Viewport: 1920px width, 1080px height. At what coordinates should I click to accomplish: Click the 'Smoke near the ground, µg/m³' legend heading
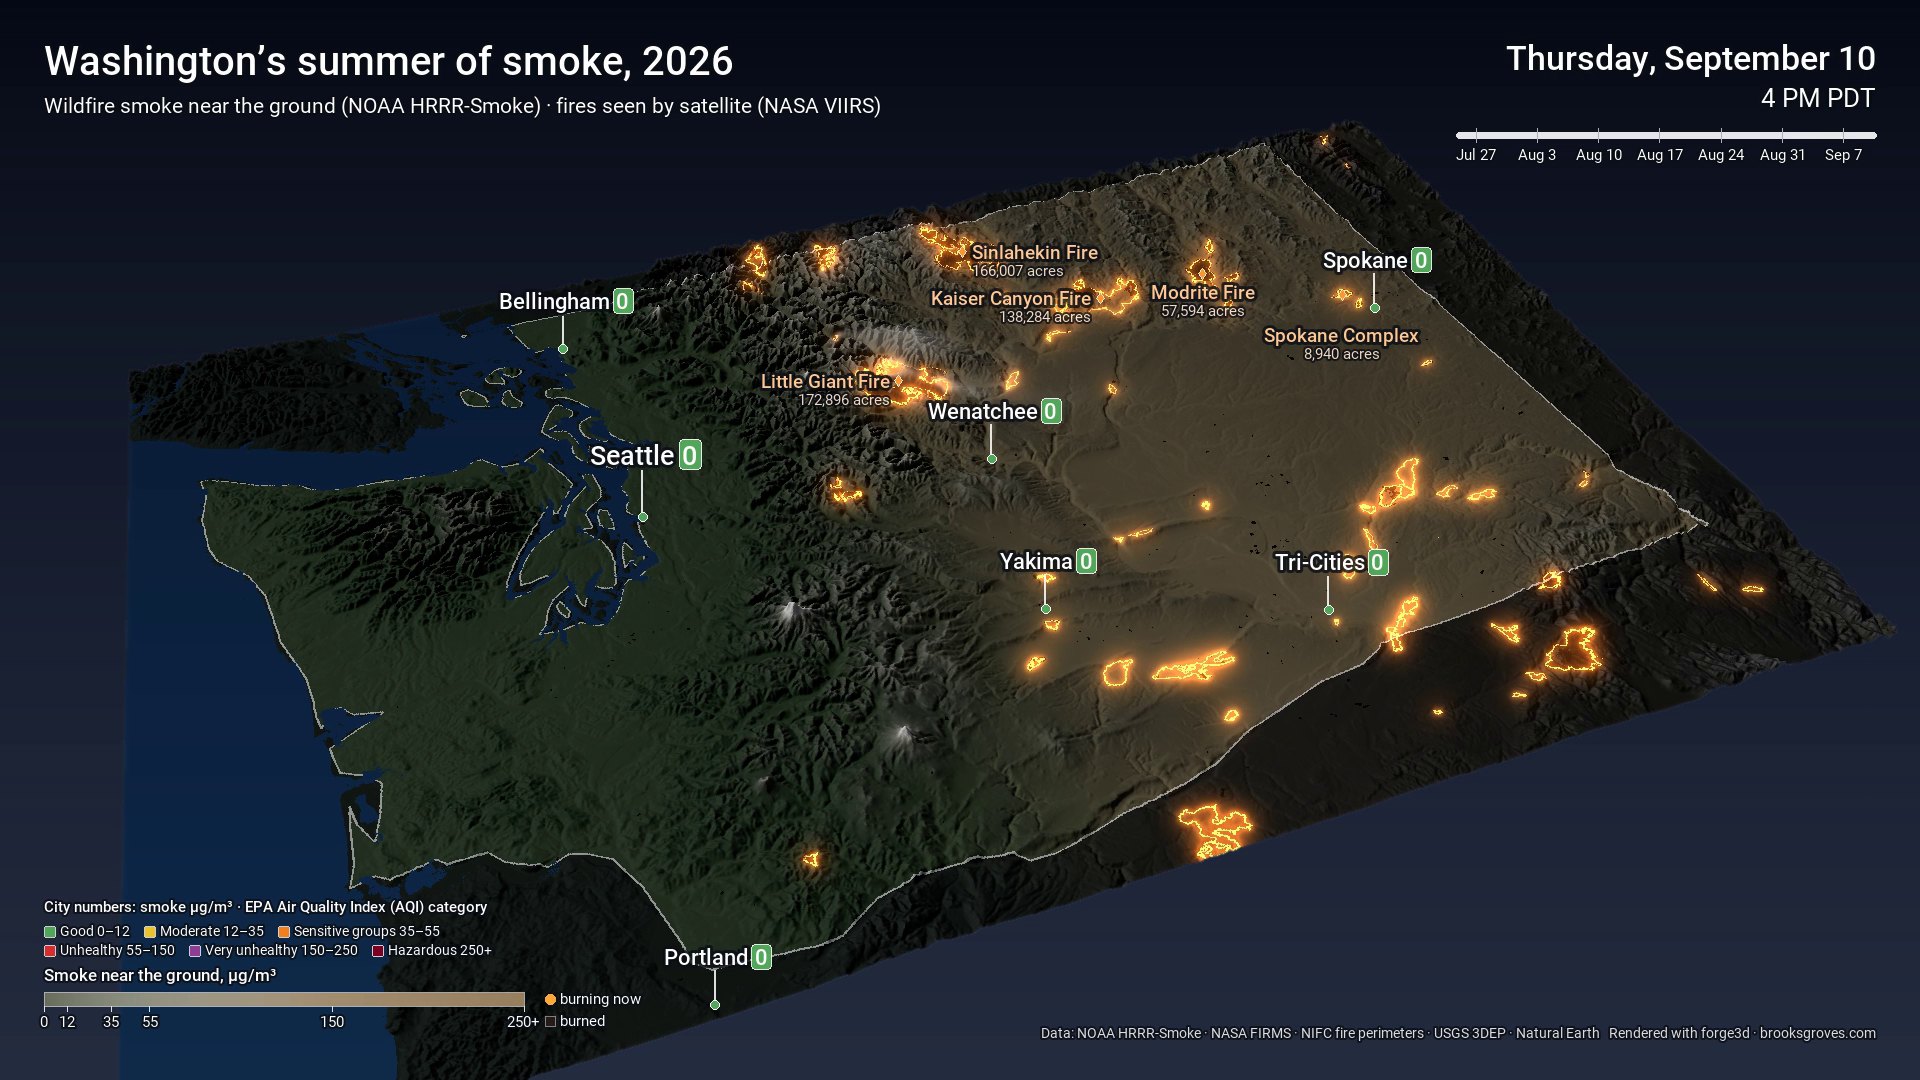[x=160, y=976]
